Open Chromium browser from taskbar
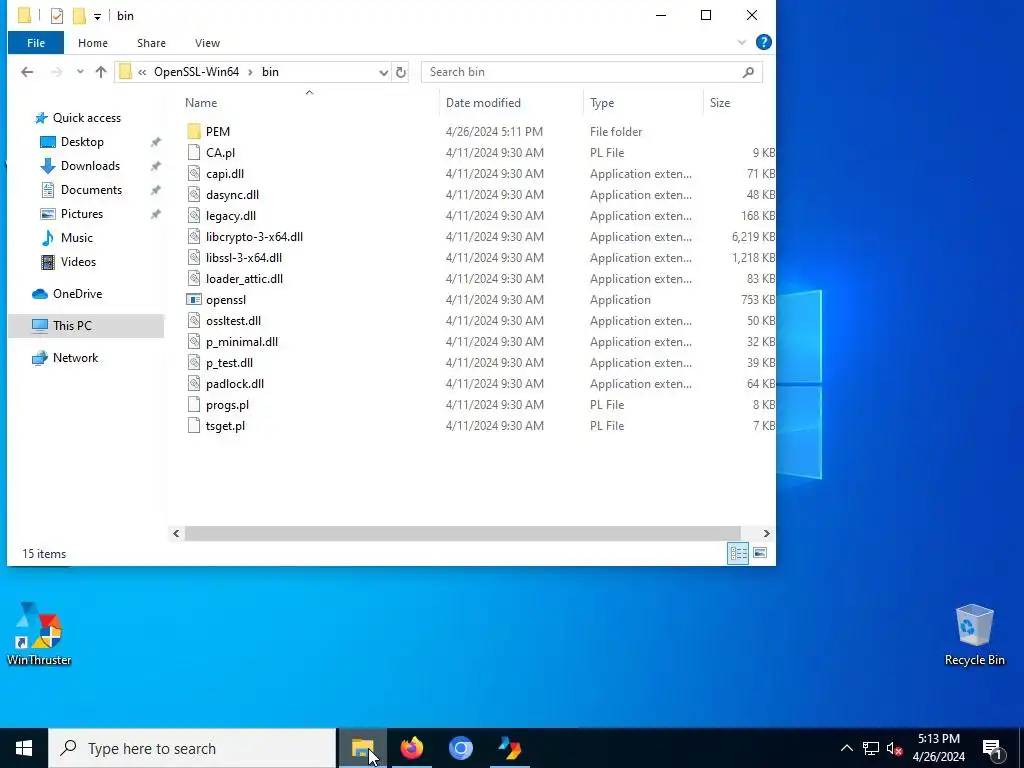1024x768 pixels. [460, 748]
